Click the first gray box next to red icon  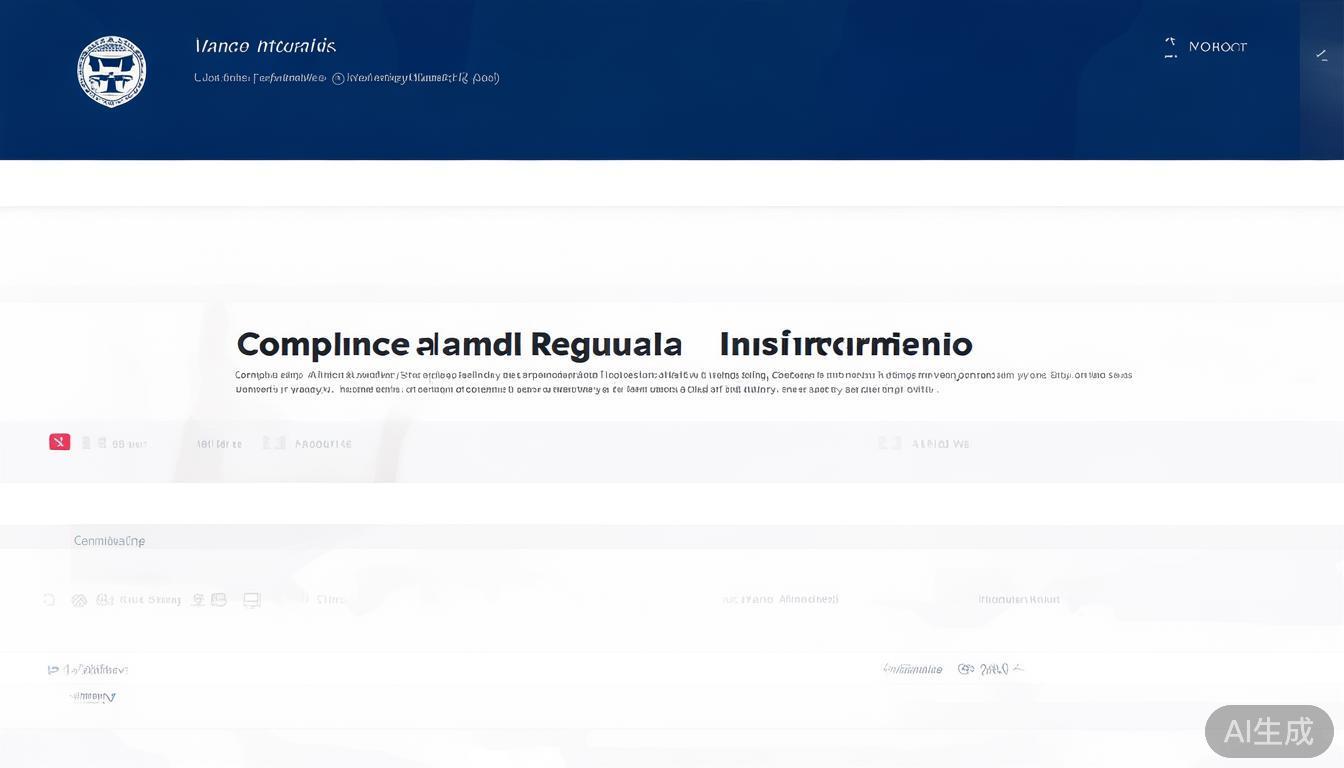[87, 443]
